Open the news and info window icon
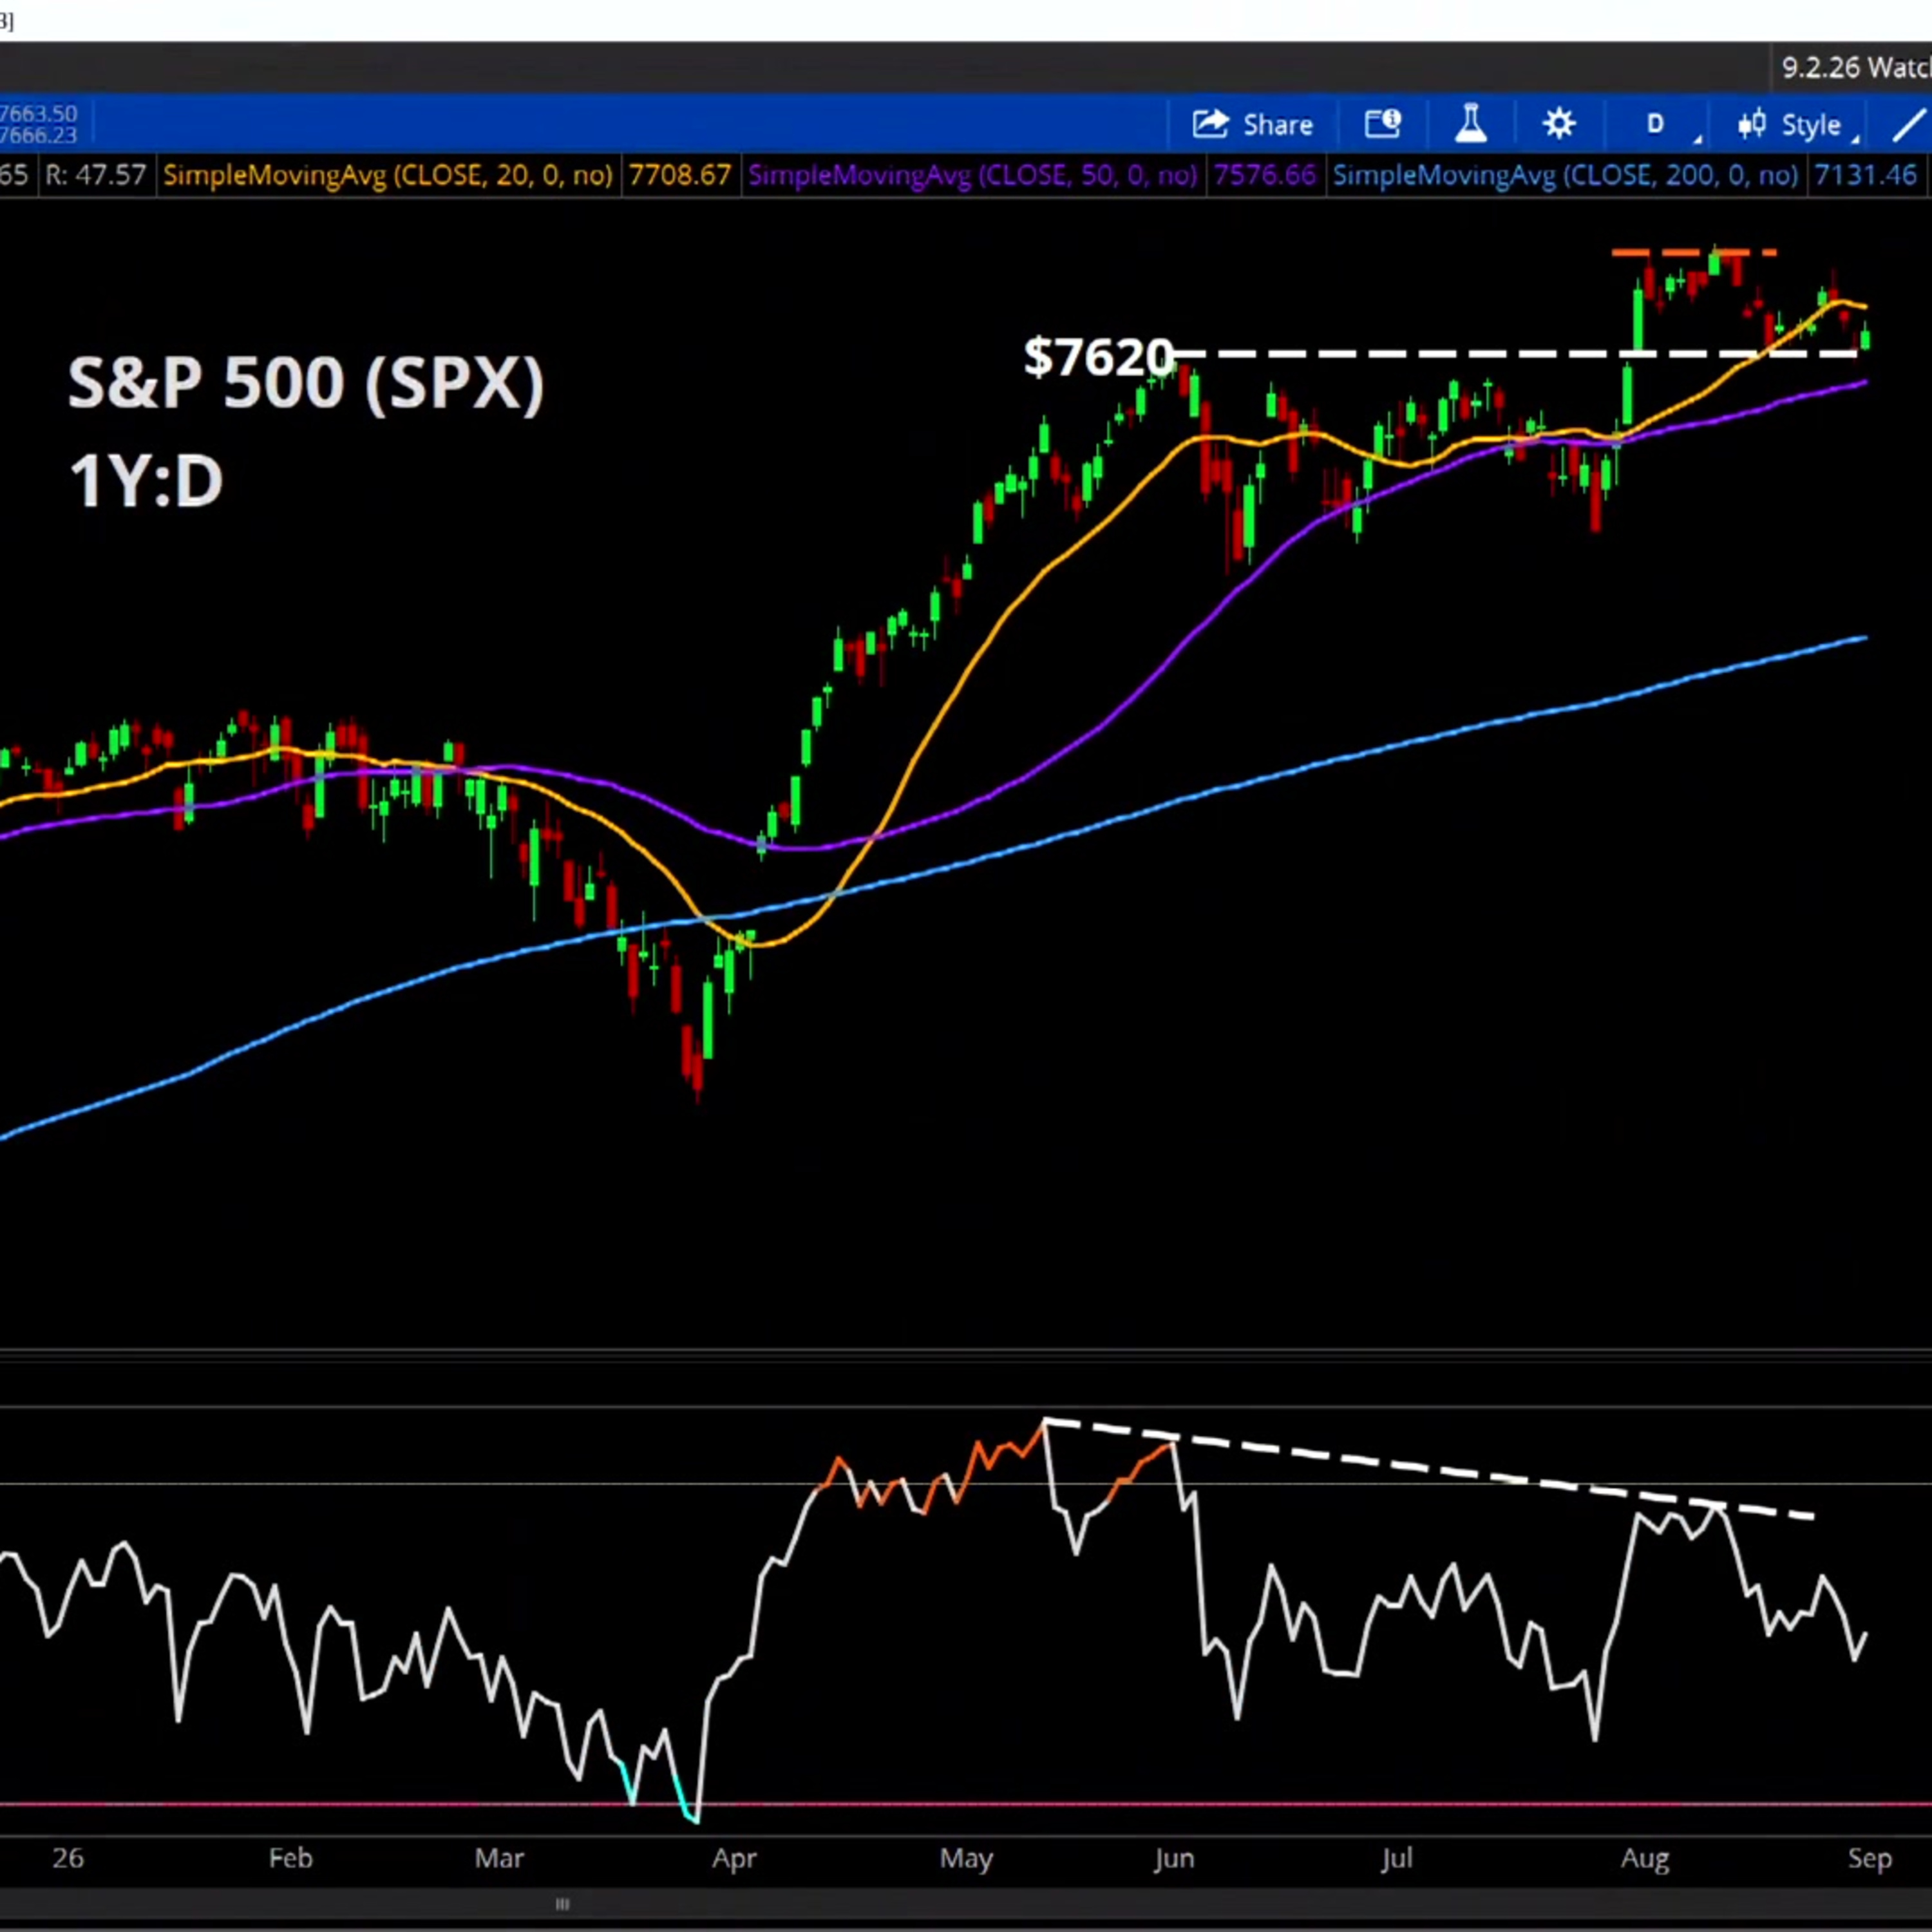Image resolution: width=1932 pixels, height=1932 pixels. pyautogui.click(x=1383, y=125)
